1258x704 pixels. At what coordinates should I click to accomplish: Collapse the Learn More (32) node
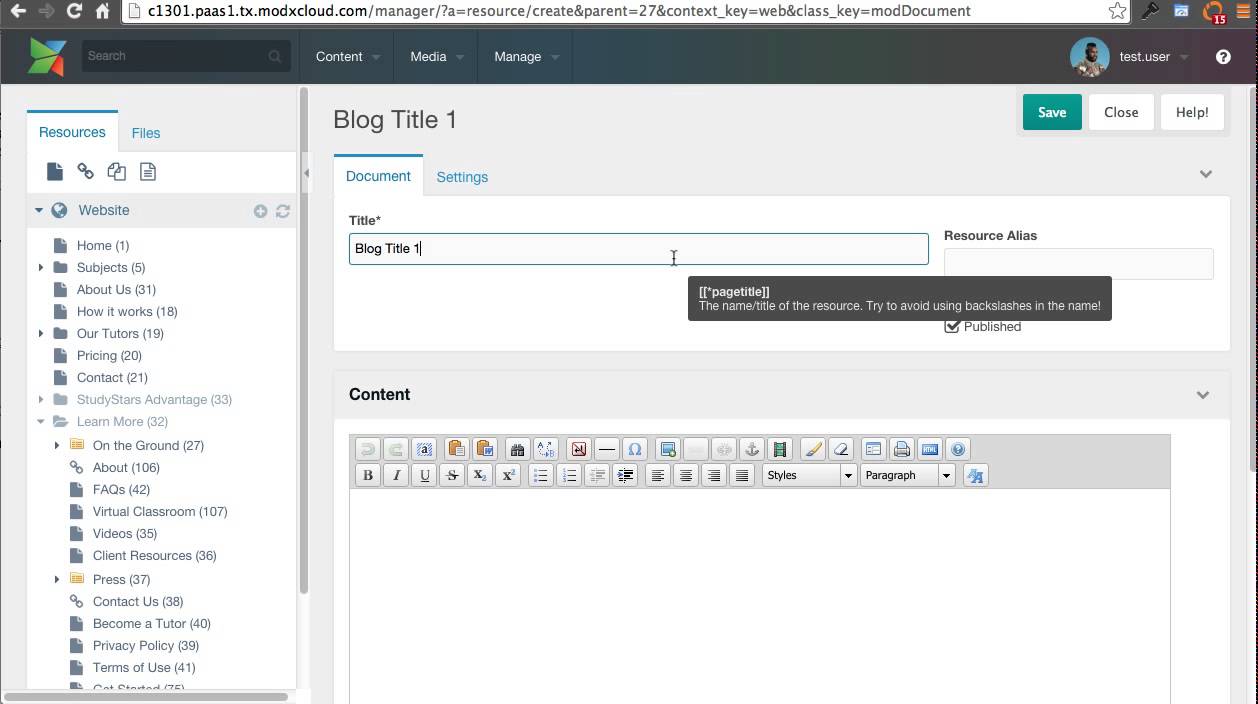(41, 421)
